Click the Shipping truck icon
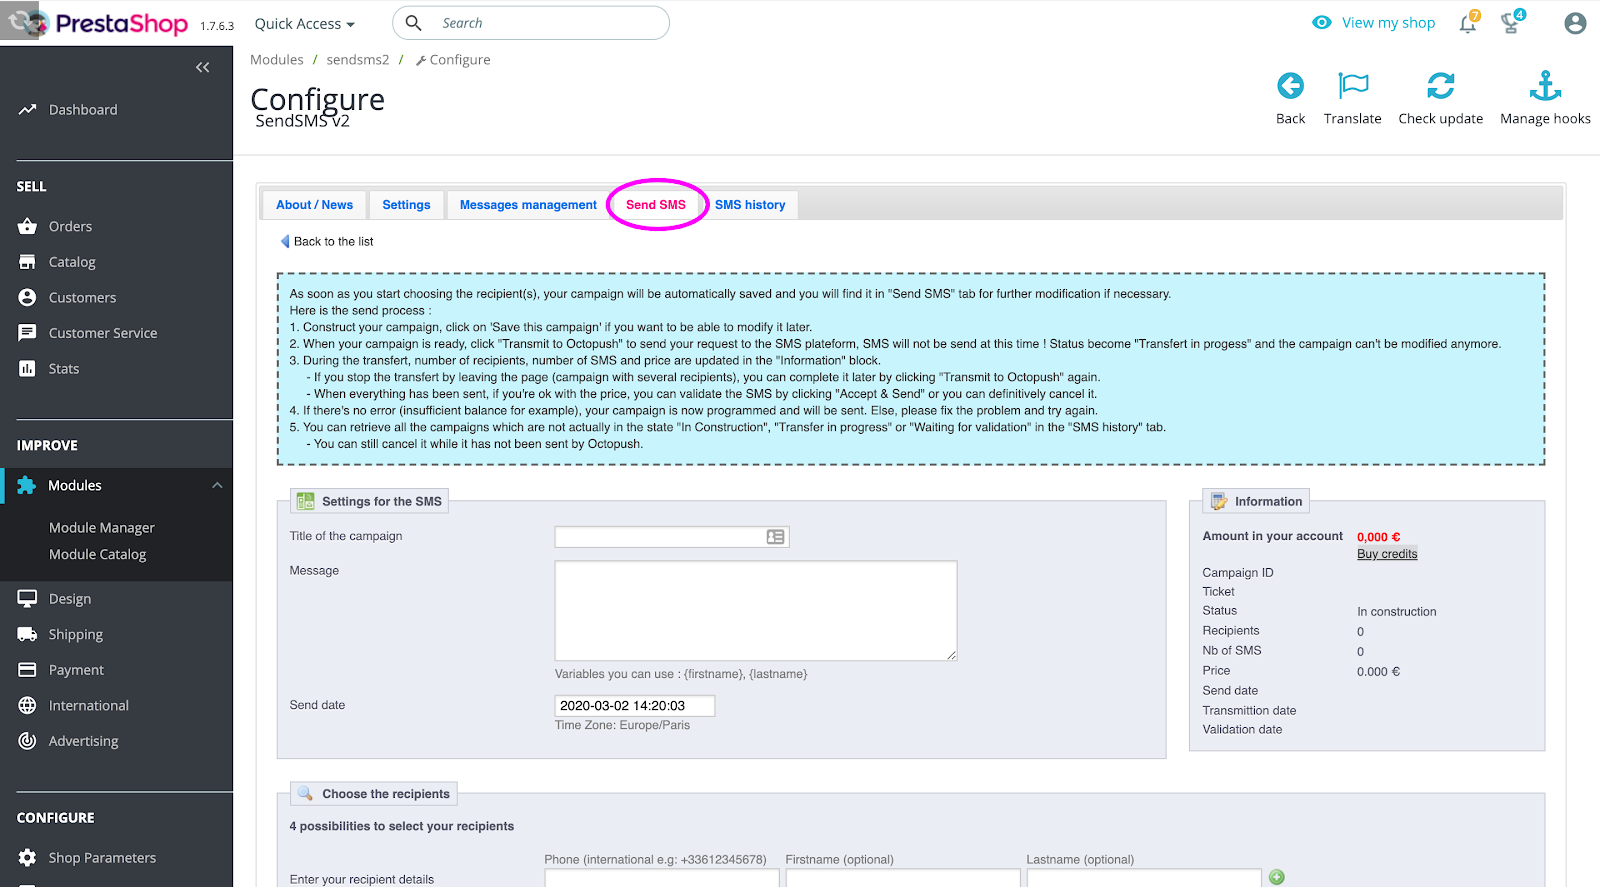The image size is (1600, 887). [x=27, y=634]
